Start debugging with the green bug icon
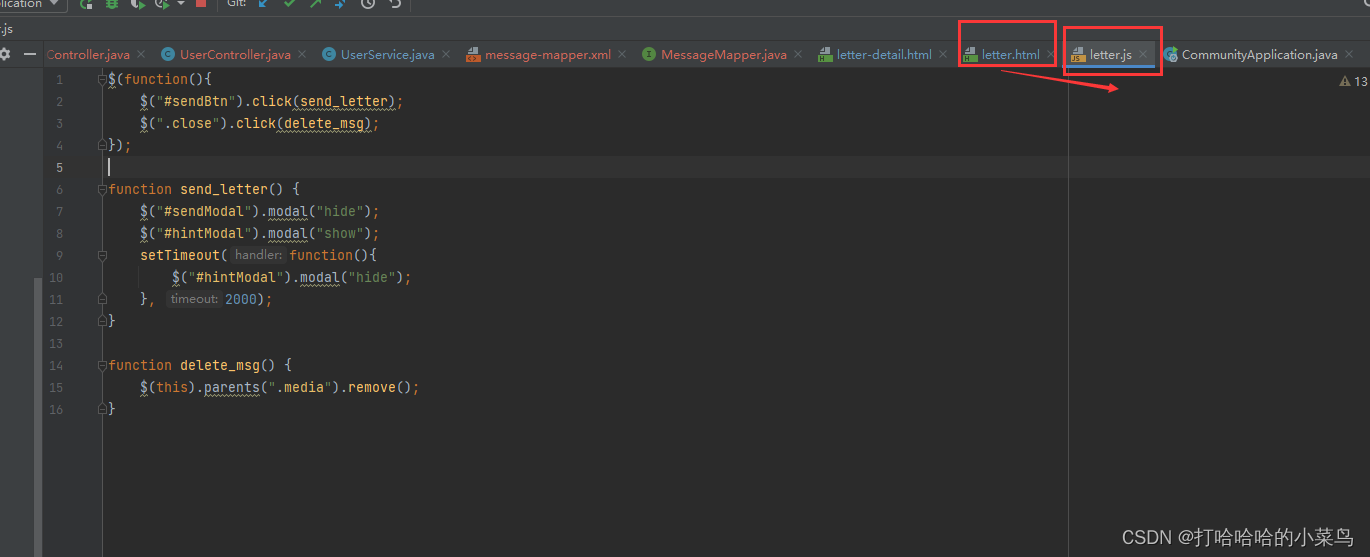The width and height of the screenshot is (1370, 557). (112, 4)
